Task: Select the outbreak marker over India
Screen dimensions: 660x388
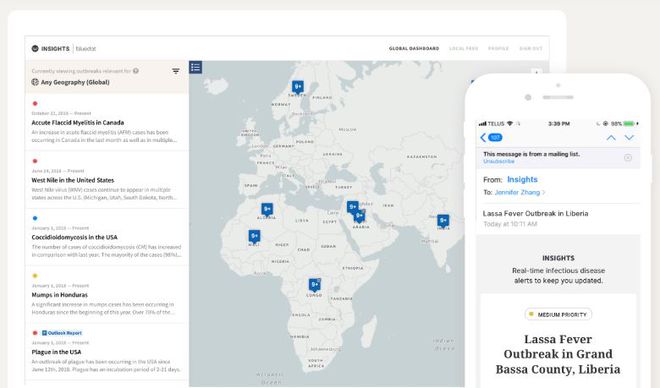Action: tap(443, 221)
